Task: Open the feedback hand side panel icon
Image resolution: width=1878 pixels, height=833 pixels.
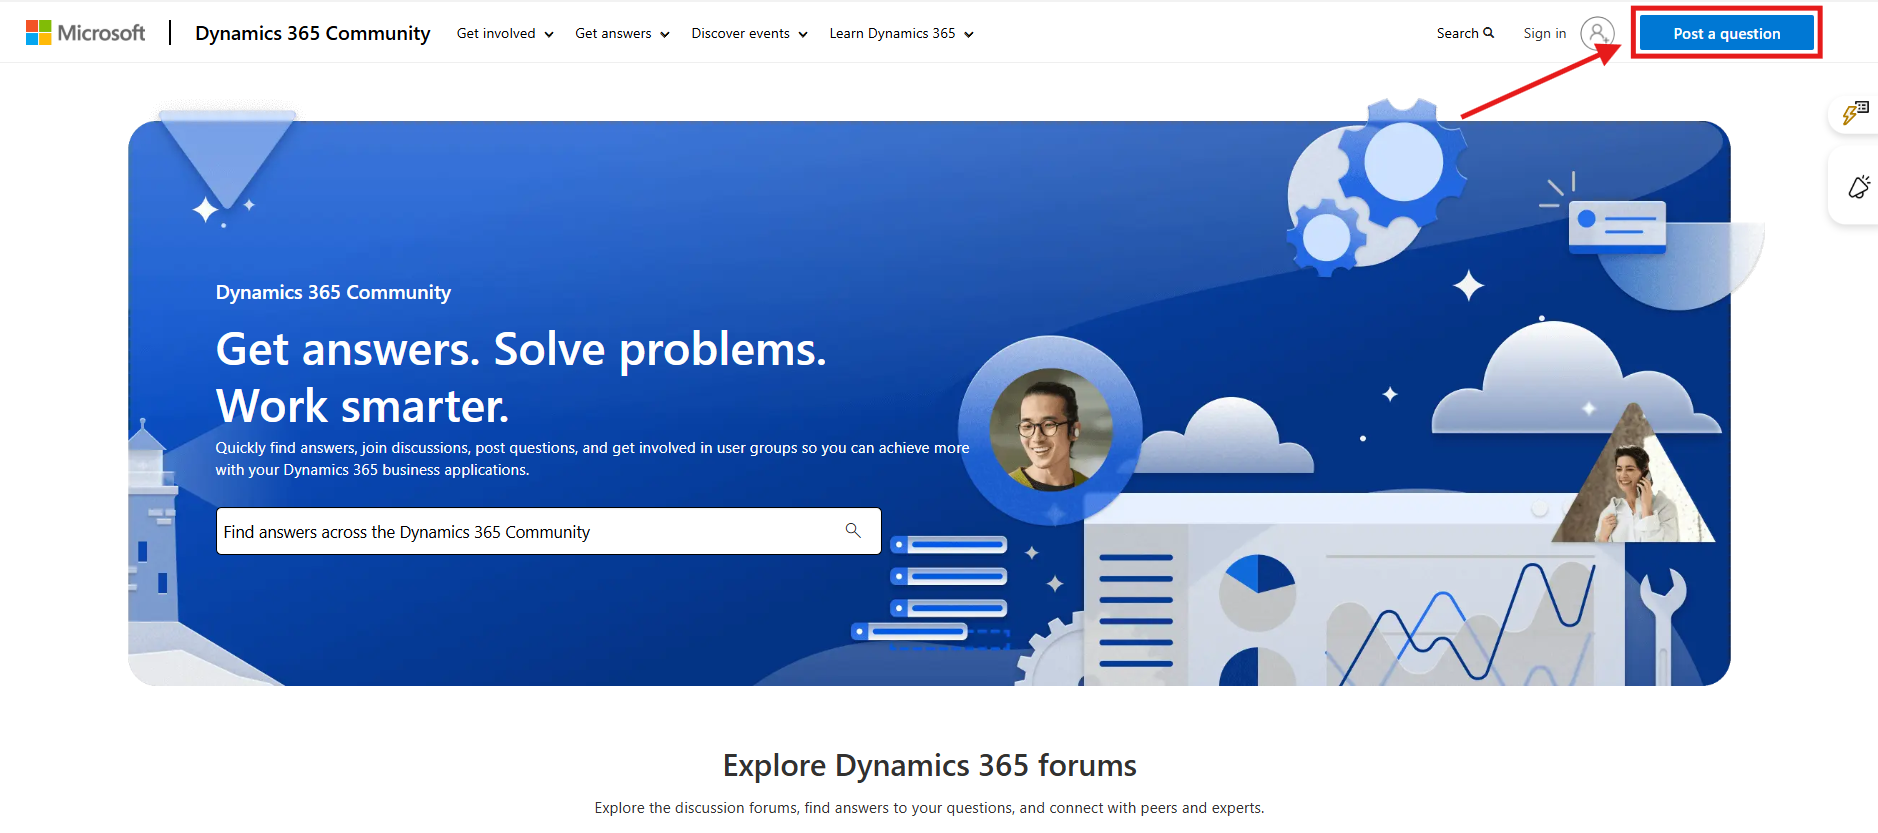Action: coord(1859,187)
